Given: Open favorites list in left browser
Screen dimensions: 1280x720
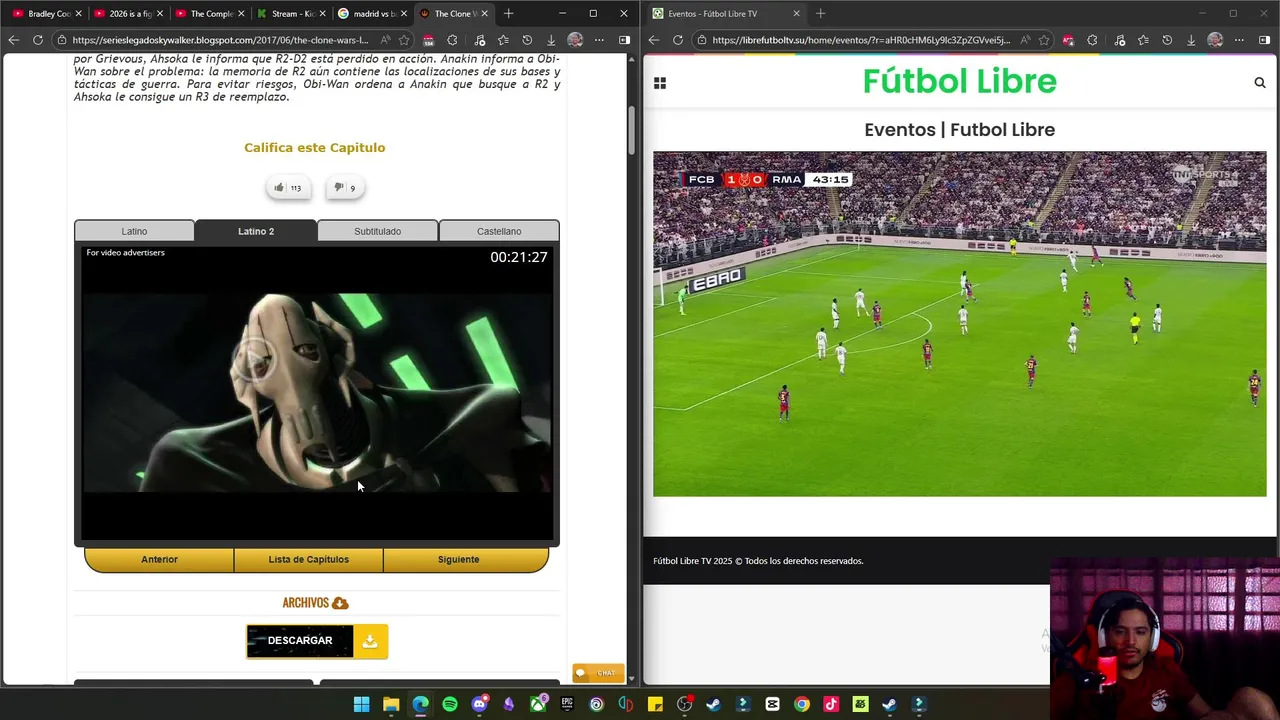Looking at the screenshot, I should [x=502, y=40].
